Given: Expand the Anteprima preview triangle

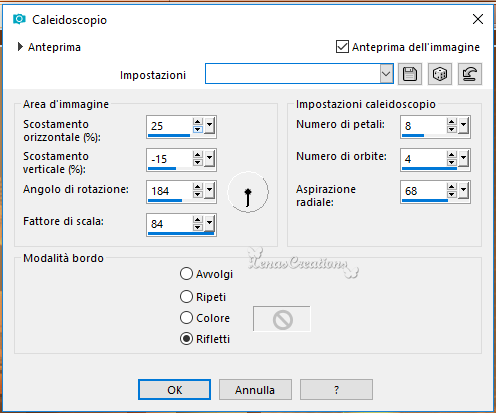Looking at the screenshot, I should pyautogui.click(x=20, y=47).
